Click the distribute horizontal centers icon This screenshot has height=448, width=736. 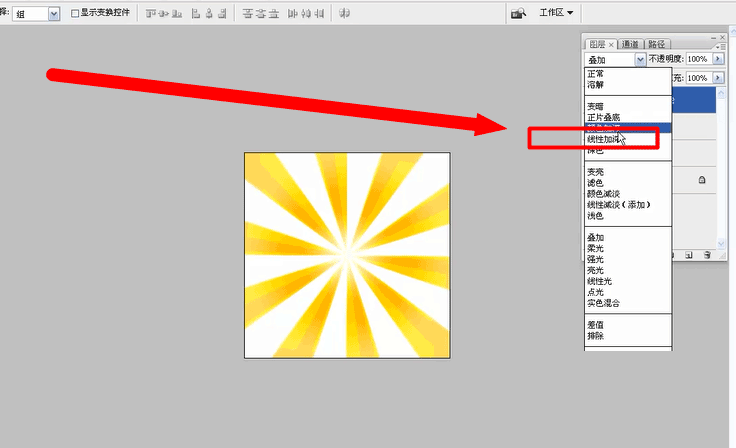point(306,14)
